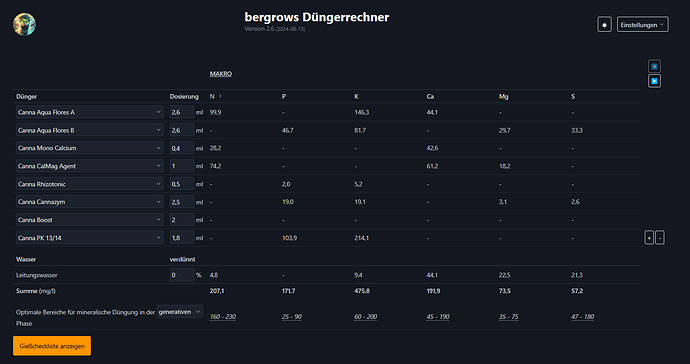Click the bergrows avatar logo
This screenshot has height=364, width=690.
pyautogui.click(x=24, y=24)
